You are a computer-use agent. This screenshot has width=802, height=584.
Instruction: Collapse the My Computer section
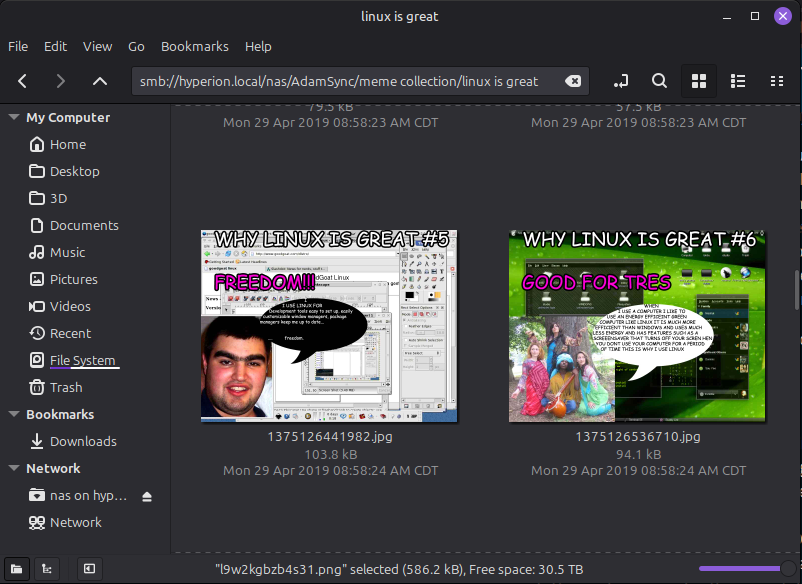tap(14, 118)
